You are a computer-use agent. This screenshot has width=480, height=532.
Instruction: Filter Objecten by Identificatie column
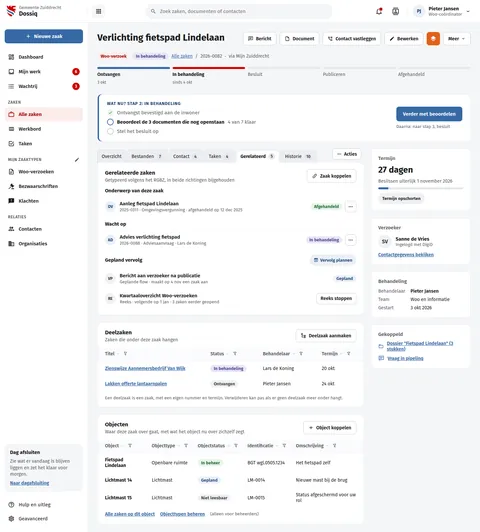click(x=284, y=445)
